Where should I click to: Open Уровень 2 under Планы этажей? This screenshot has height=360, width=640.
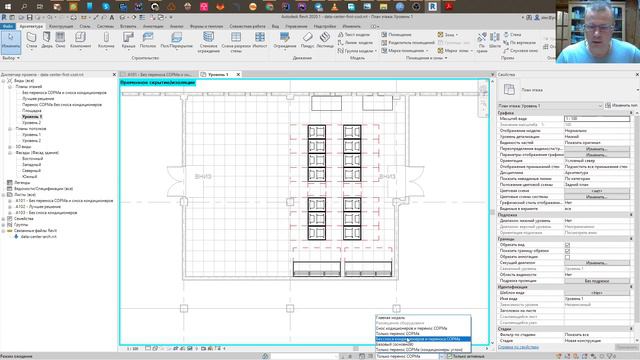[x=32, y=122]
